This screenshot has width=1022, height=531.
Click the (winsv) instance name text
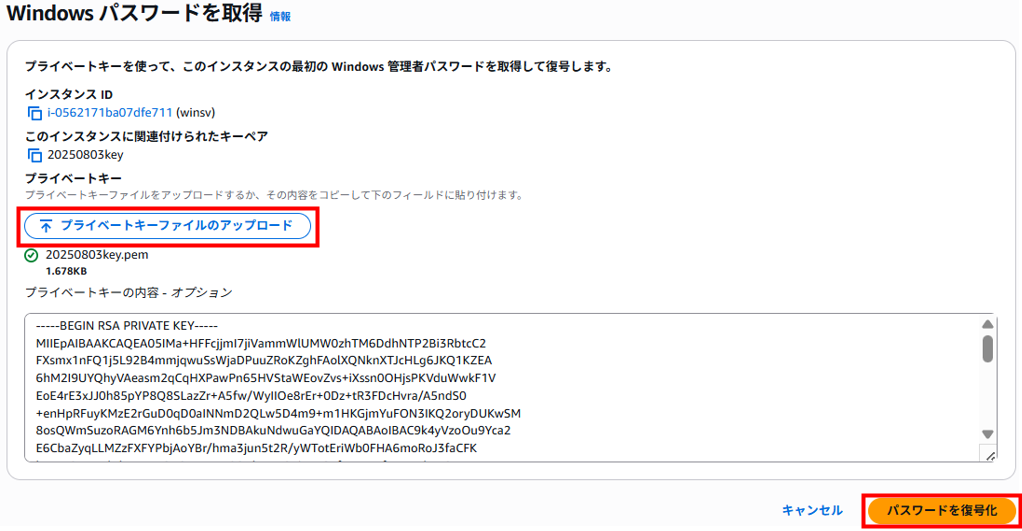(x=196, y=113)
